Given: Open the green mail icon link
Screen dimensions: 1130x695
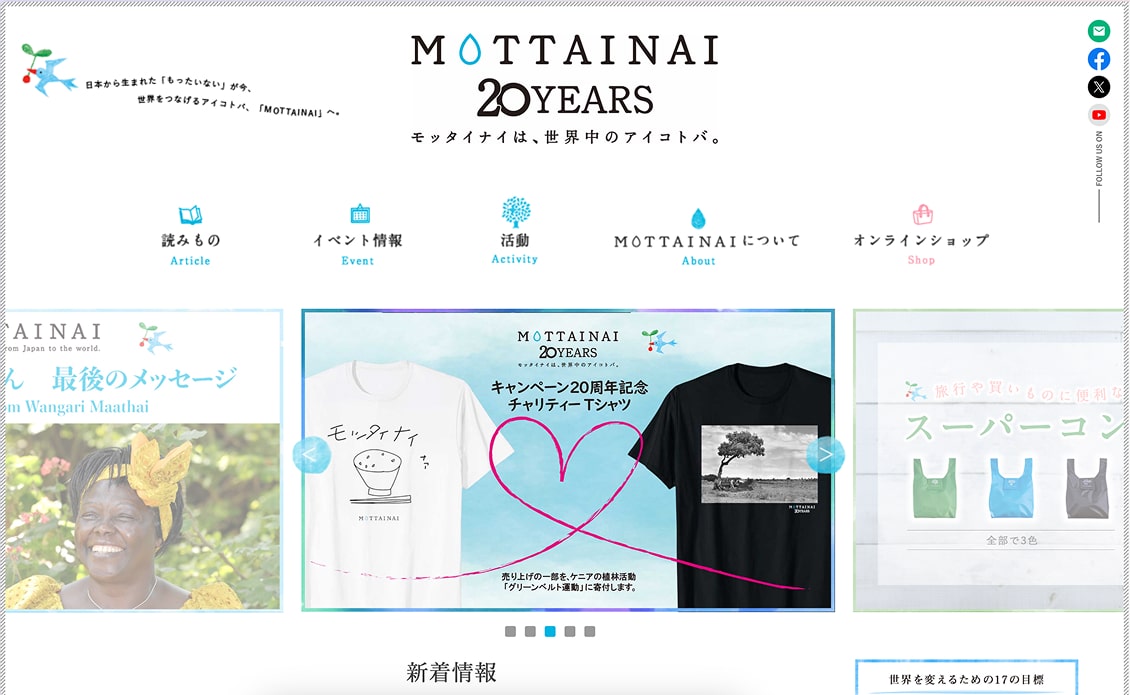Looking at the screenshot, I should tap(1098, 30).
